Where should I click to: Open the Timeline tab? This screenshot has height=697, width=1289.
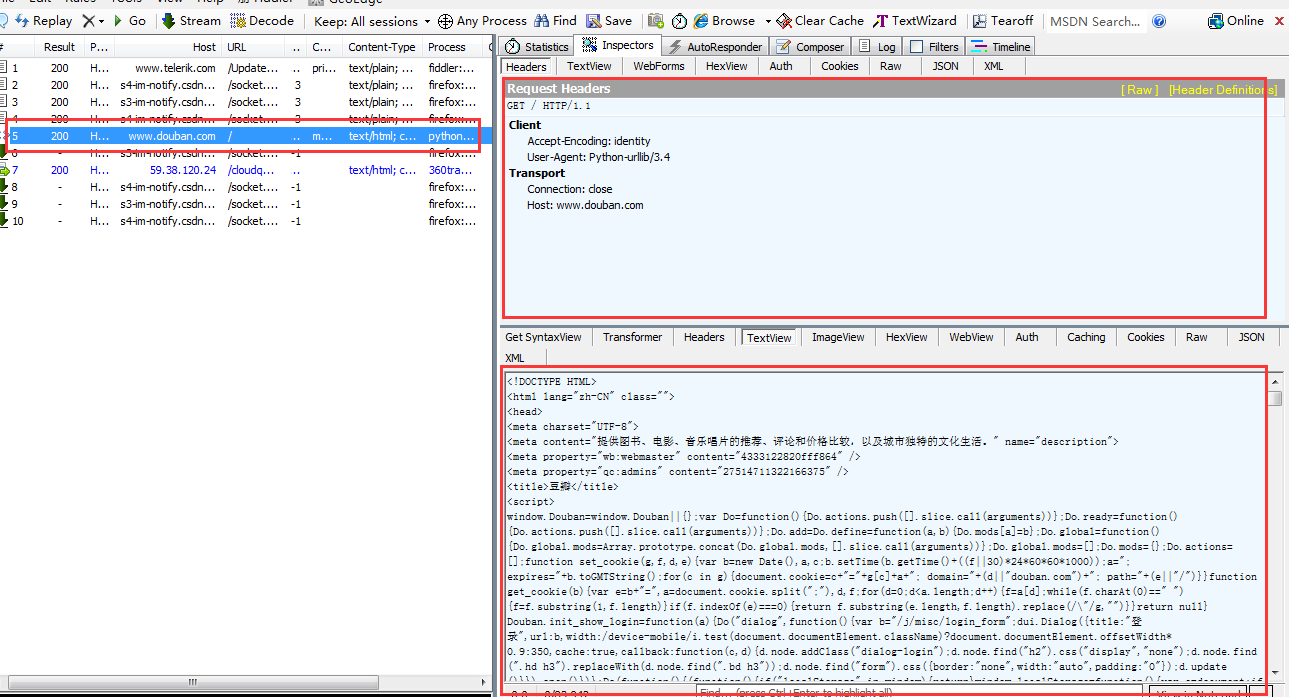point(1000,47)
